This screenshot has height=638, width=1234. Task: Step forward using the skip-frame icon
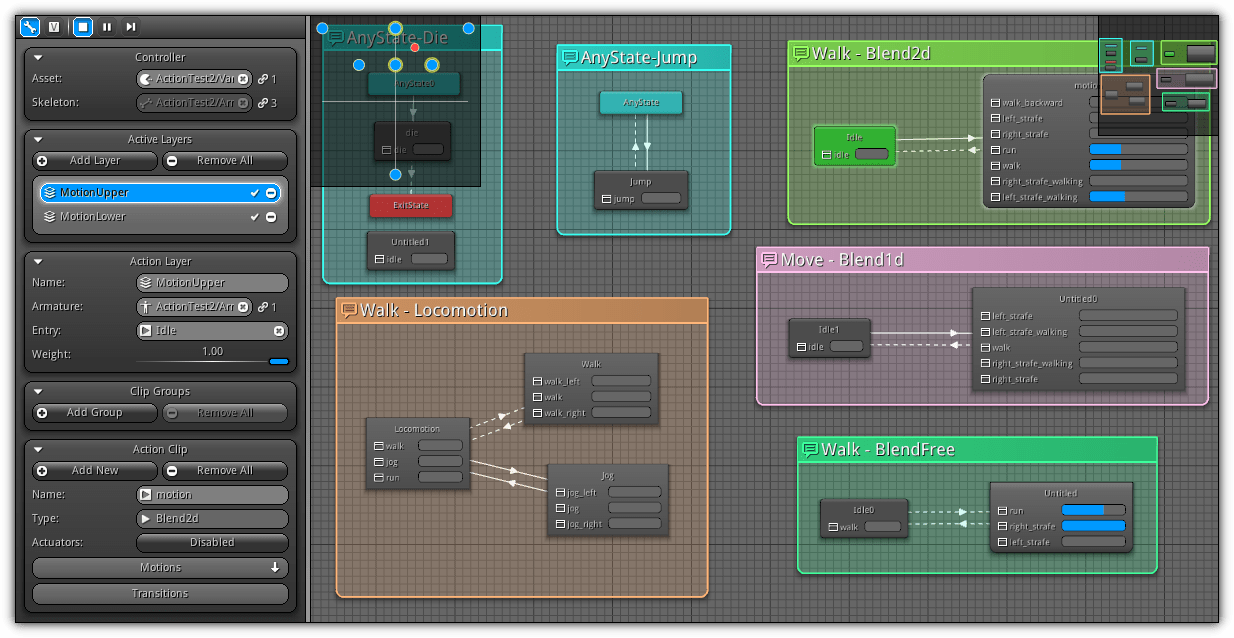pos(131,27)
